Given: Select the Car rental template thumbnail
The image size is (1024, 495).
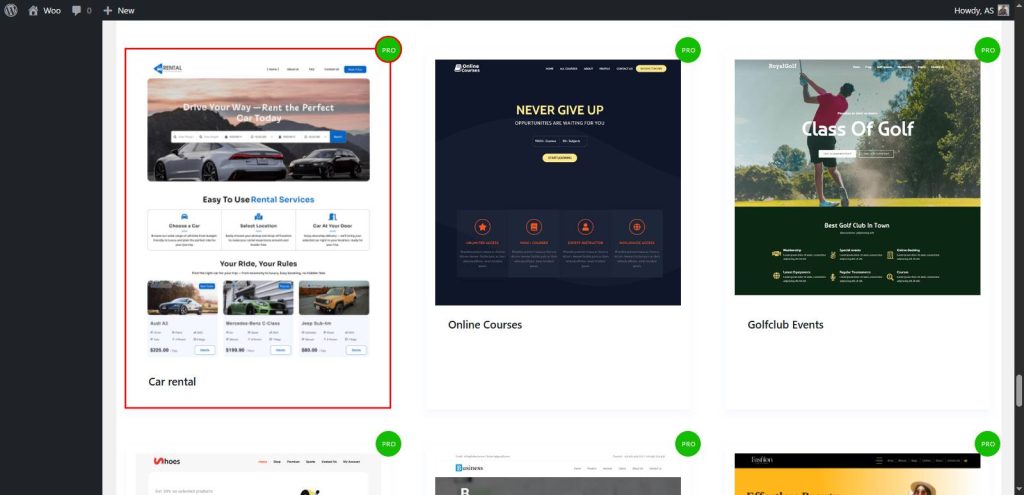Looking at the screenshot, I should pyautogui.click(x=259, y=208).
